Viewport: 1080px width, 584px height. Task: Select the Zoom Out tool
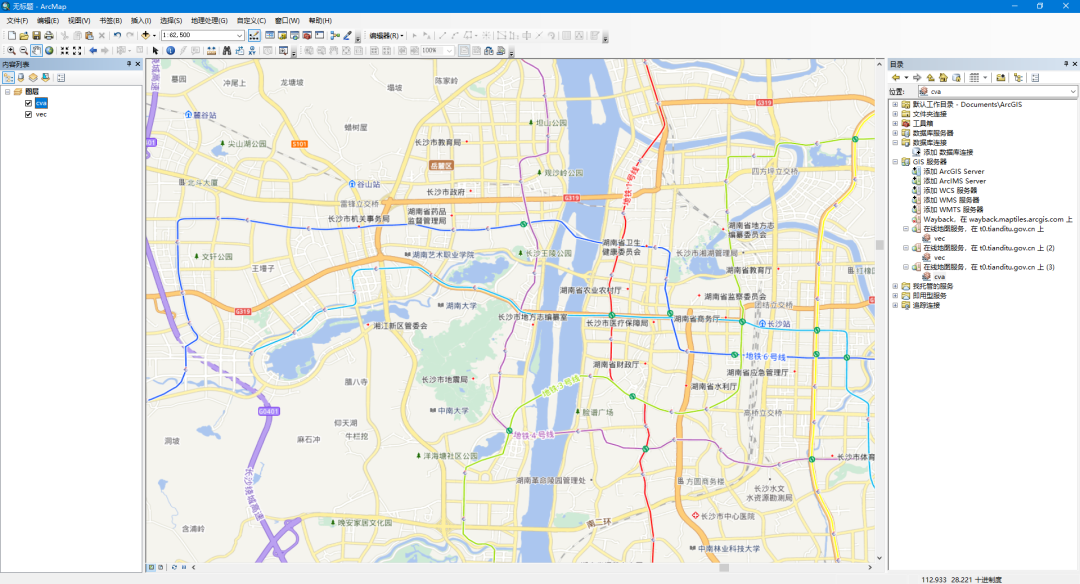coord(23,50)
